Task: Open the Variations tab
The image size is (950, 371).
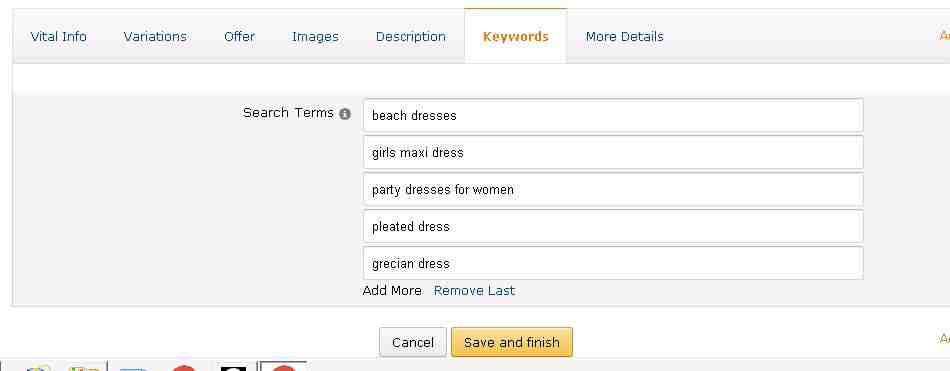Action: point(155,37)
